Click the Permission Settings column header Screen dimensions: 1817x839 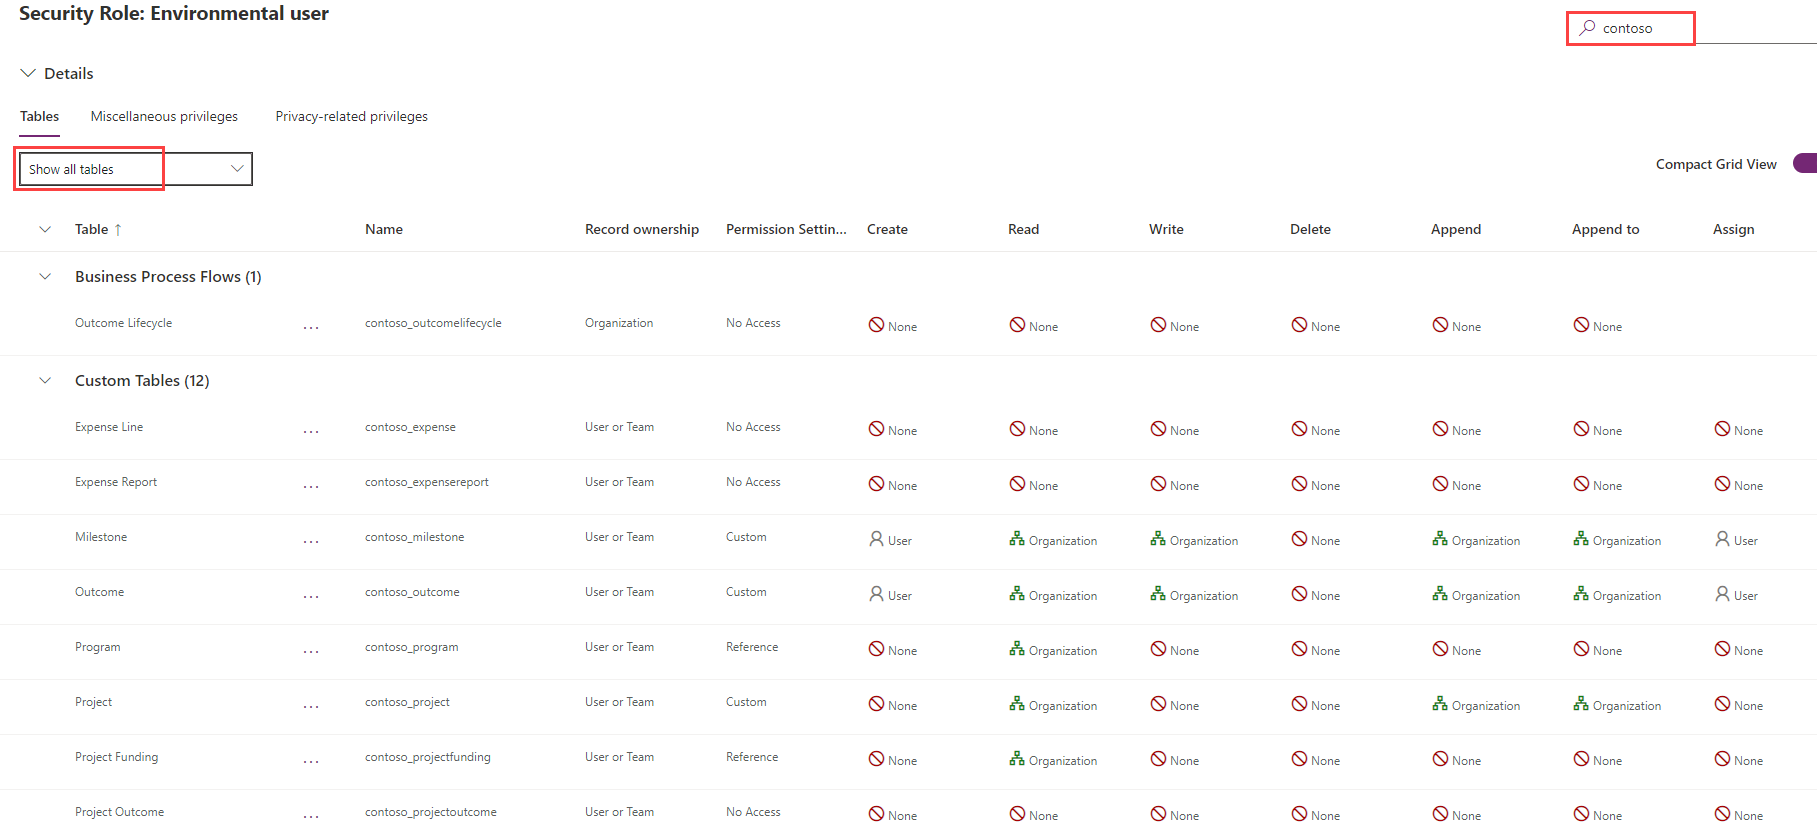[x=786, y=229]
